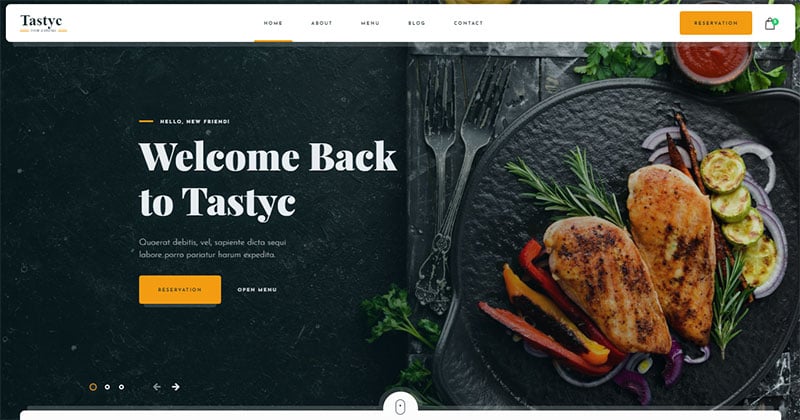Click the hero Reservation button below the paragraph
The width and height of the screenshot is (800, 420).
tap(180, 290)
